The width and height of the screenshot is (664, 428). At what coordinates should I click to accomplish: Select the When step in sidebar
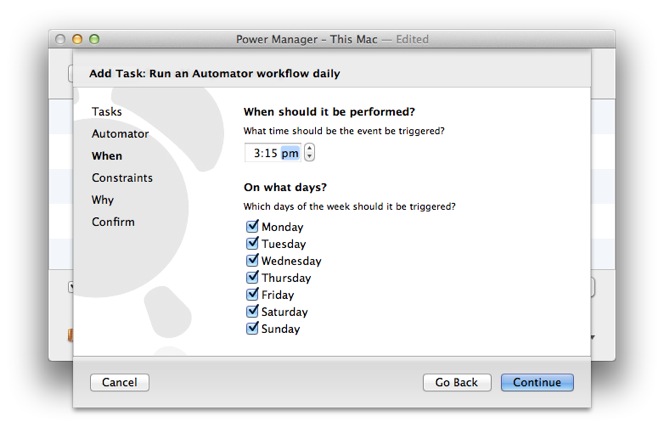107,156
